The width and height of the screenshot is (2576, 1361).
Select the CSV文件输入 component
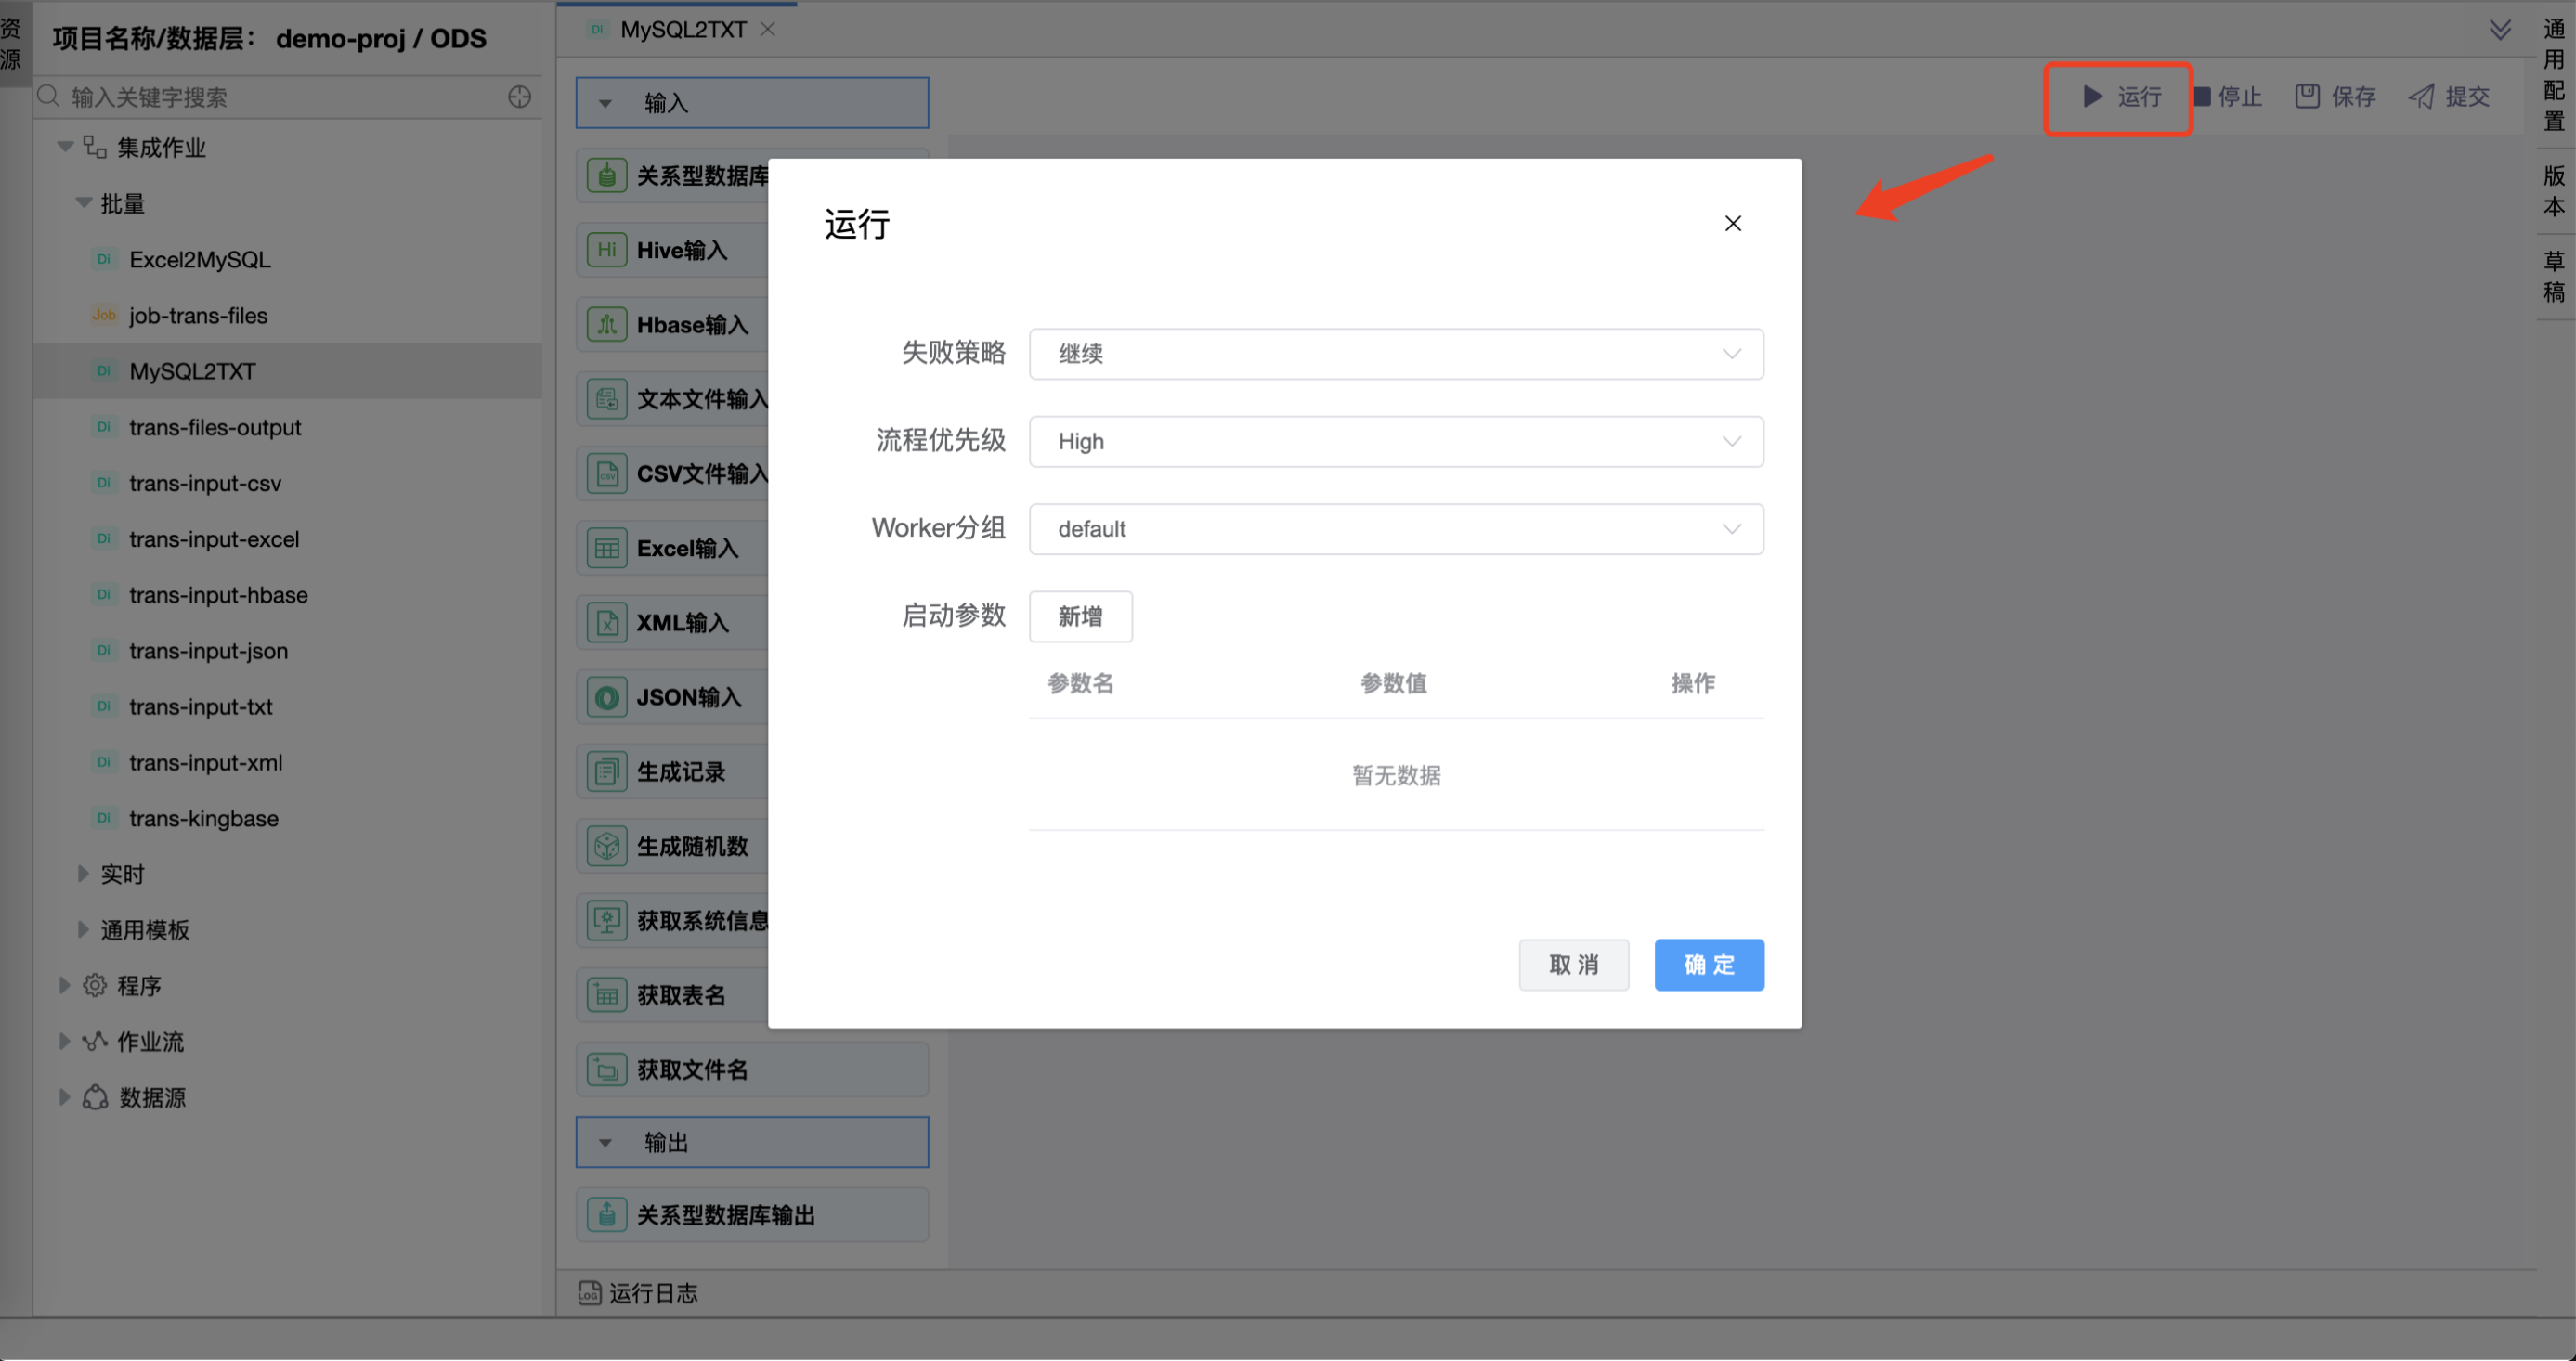click(x=606, y=473)
